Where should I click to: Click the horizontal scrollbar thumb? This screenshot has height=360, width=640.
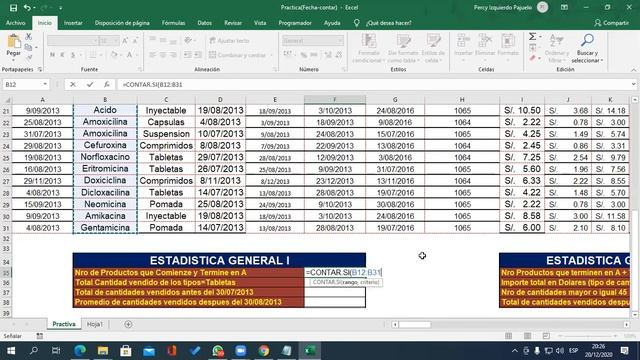415,324
